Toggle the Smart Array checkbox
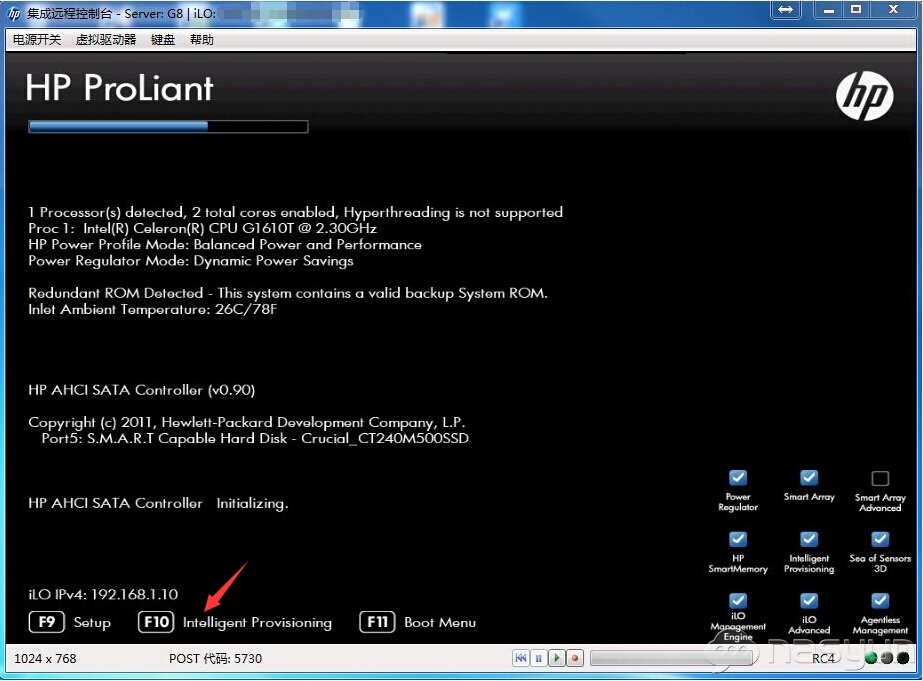 click(809, 477)
